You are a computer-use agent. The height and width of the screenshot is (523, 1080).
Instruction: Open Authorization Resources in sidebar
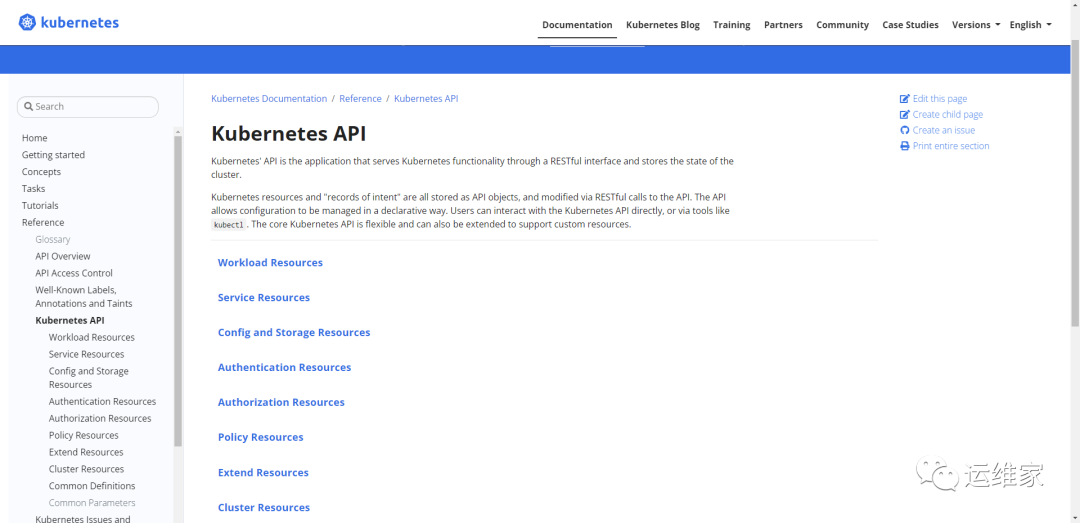100,418
